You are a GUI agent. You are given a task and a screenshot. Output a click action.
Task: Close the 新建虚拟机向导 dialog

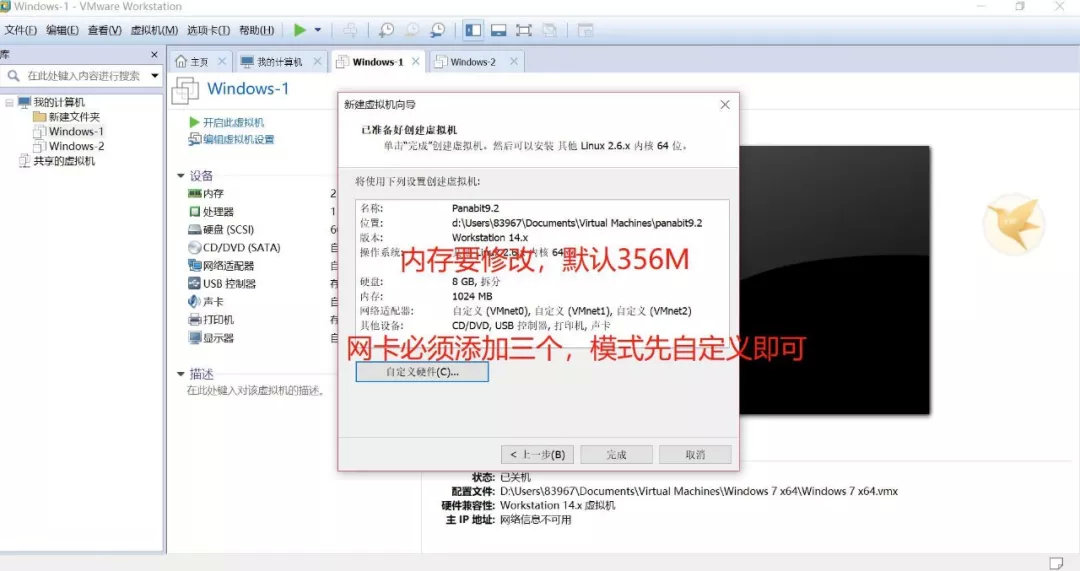(725, 105)
